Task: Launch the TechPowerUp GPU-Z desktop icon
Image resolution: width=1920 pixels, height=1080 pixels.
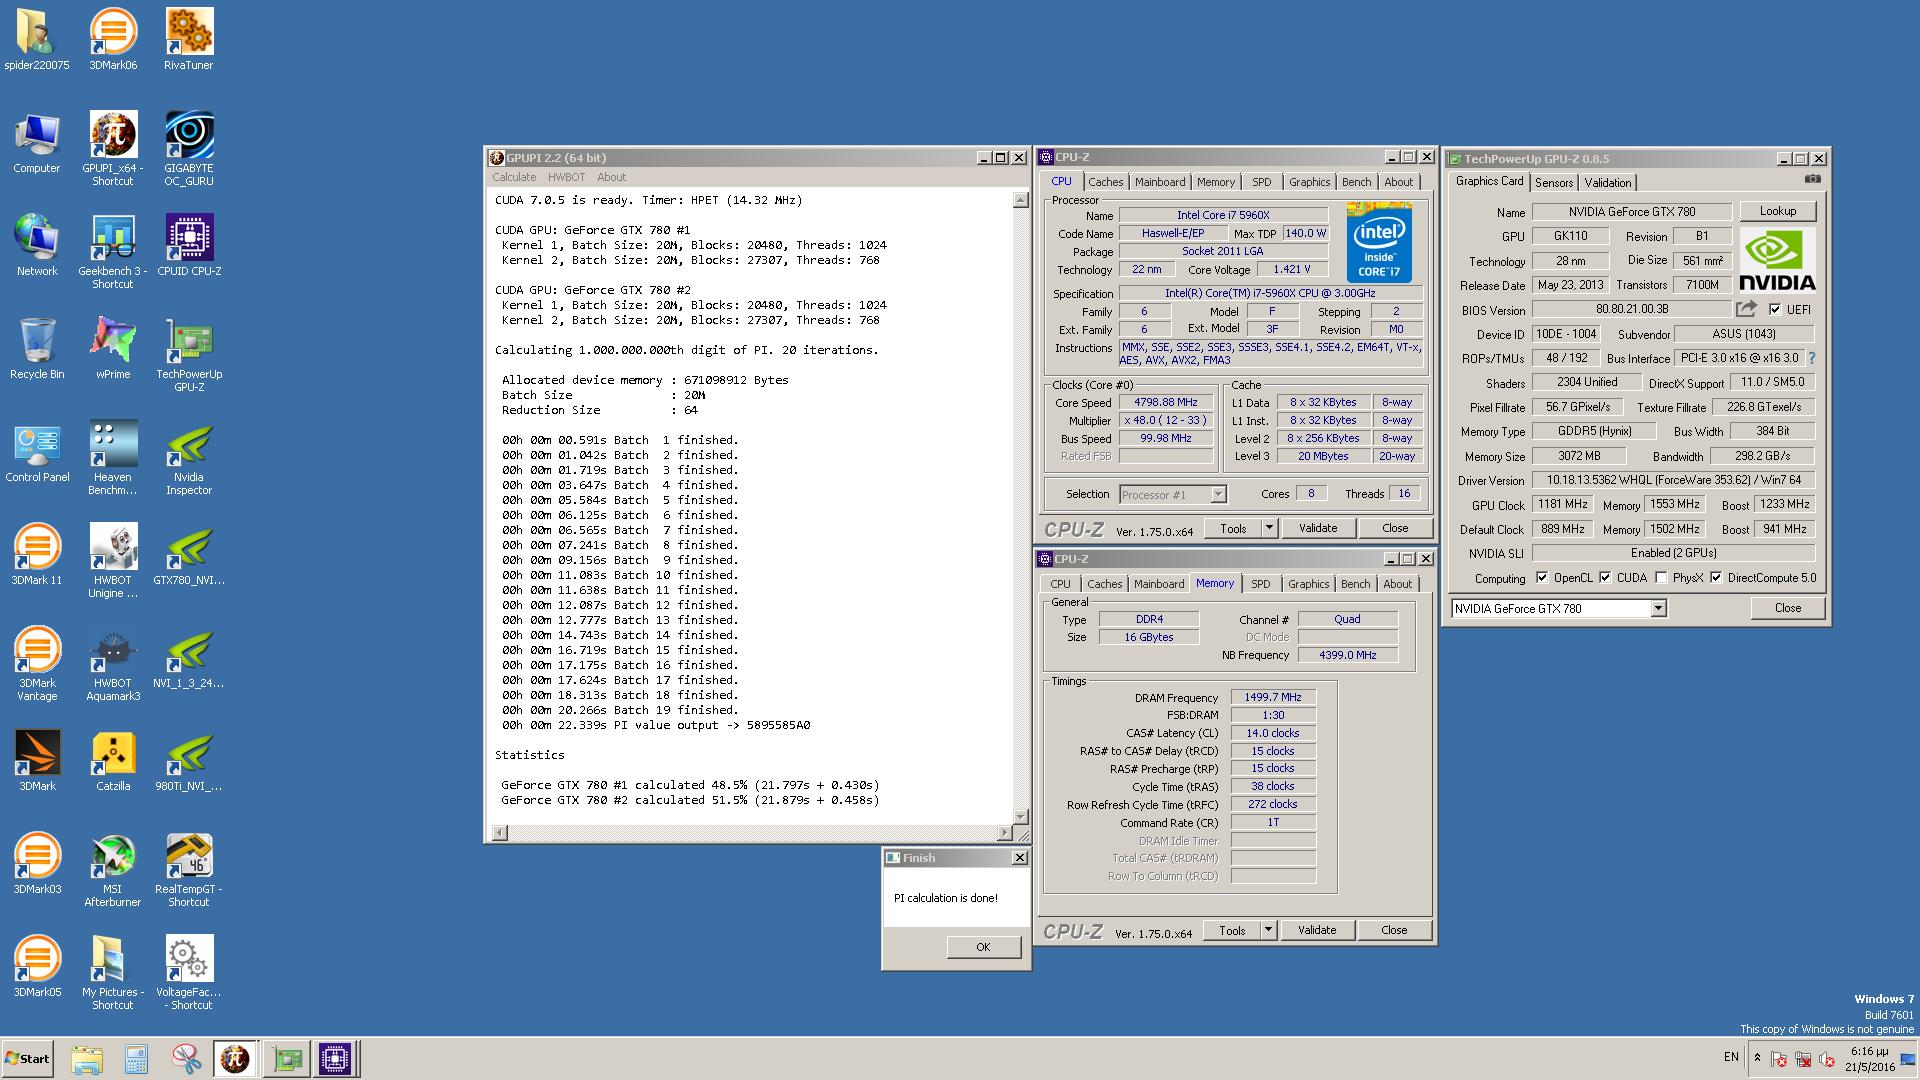Action: tap(189, 355)
